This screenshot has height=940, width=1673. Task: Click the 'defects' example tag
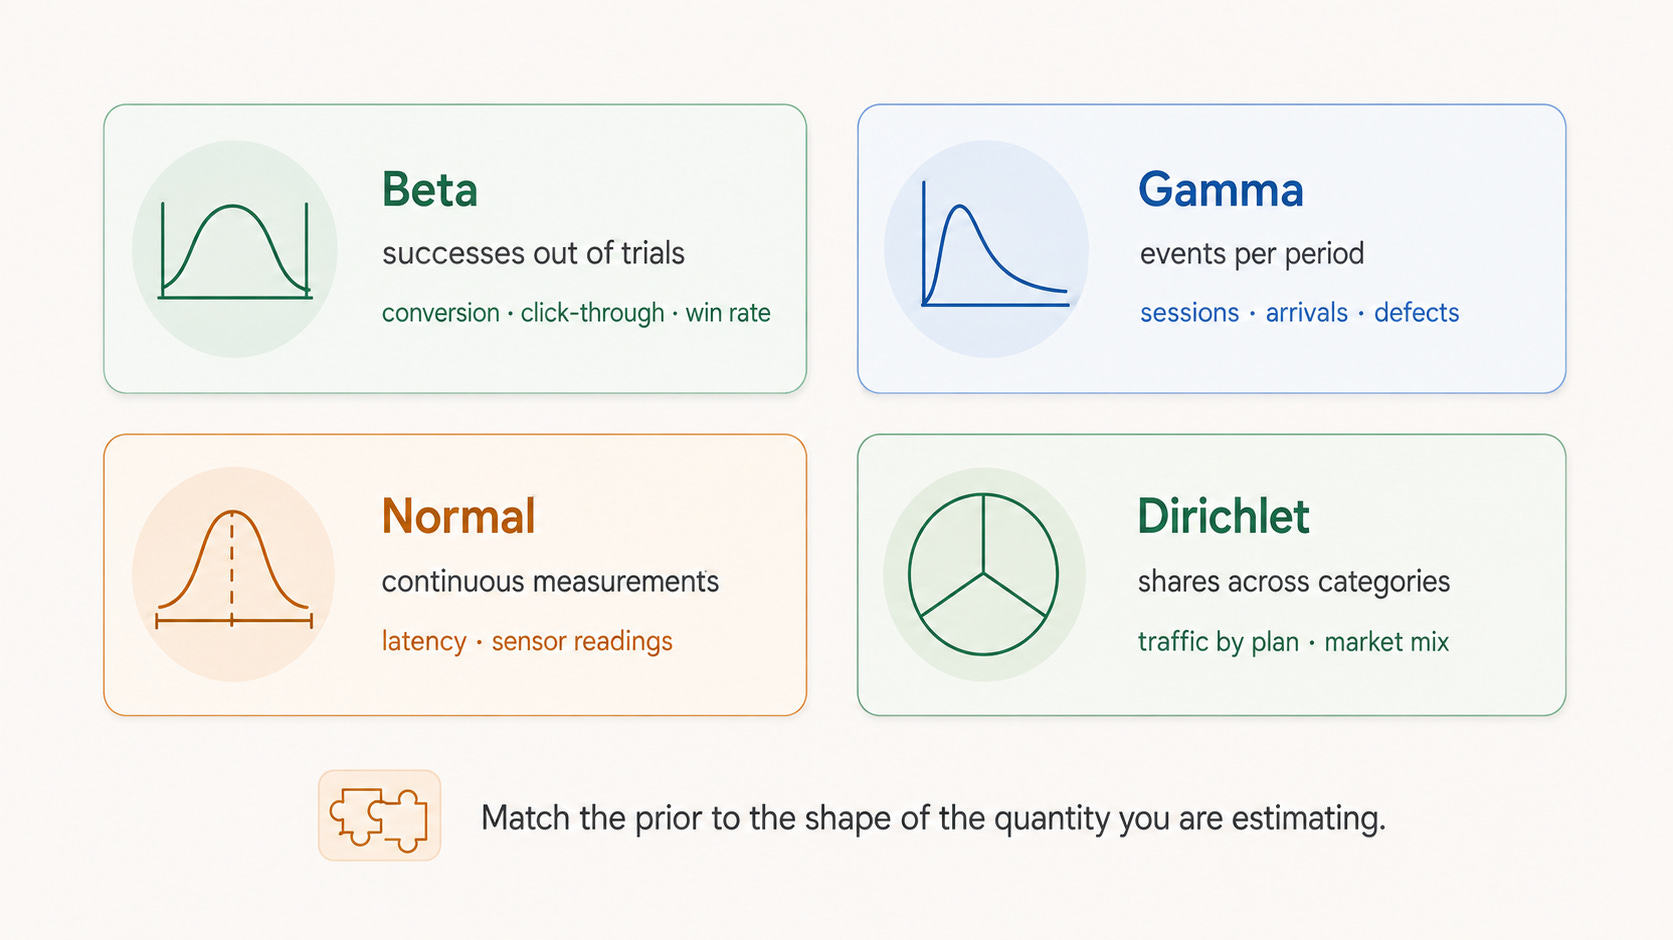[1417, 313]
